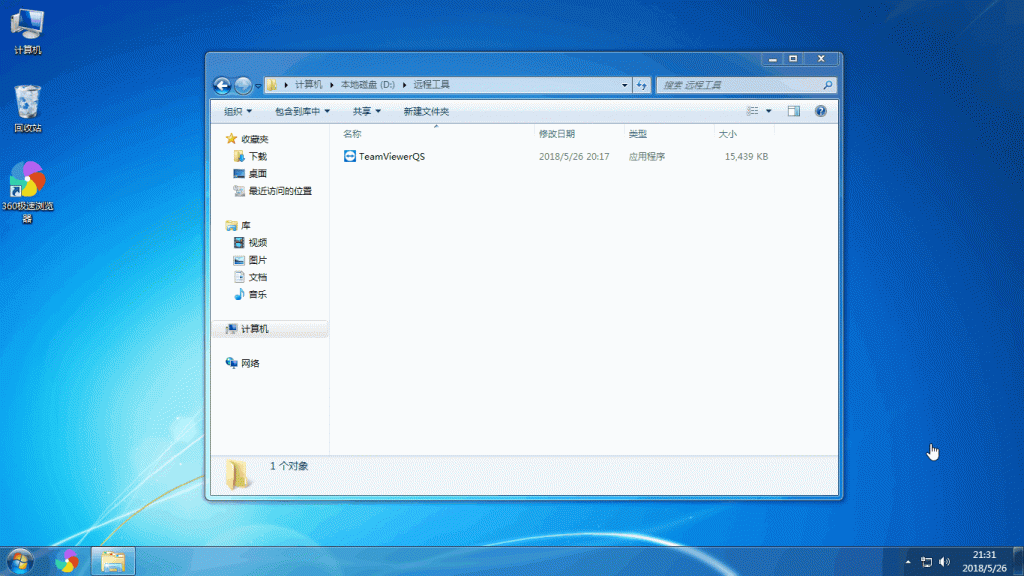
Task: Click the Windows Start button
Action: [19, 561]
